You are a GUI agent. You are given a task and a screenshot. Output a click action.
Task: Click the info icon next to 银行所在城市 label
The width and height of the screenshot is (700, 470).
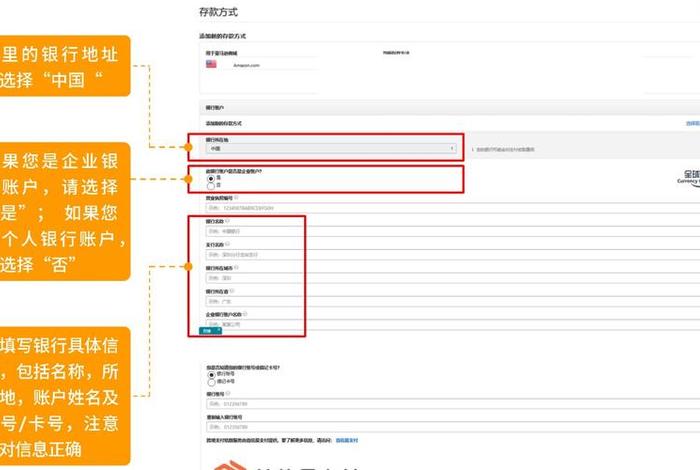(x=235, y=269)
